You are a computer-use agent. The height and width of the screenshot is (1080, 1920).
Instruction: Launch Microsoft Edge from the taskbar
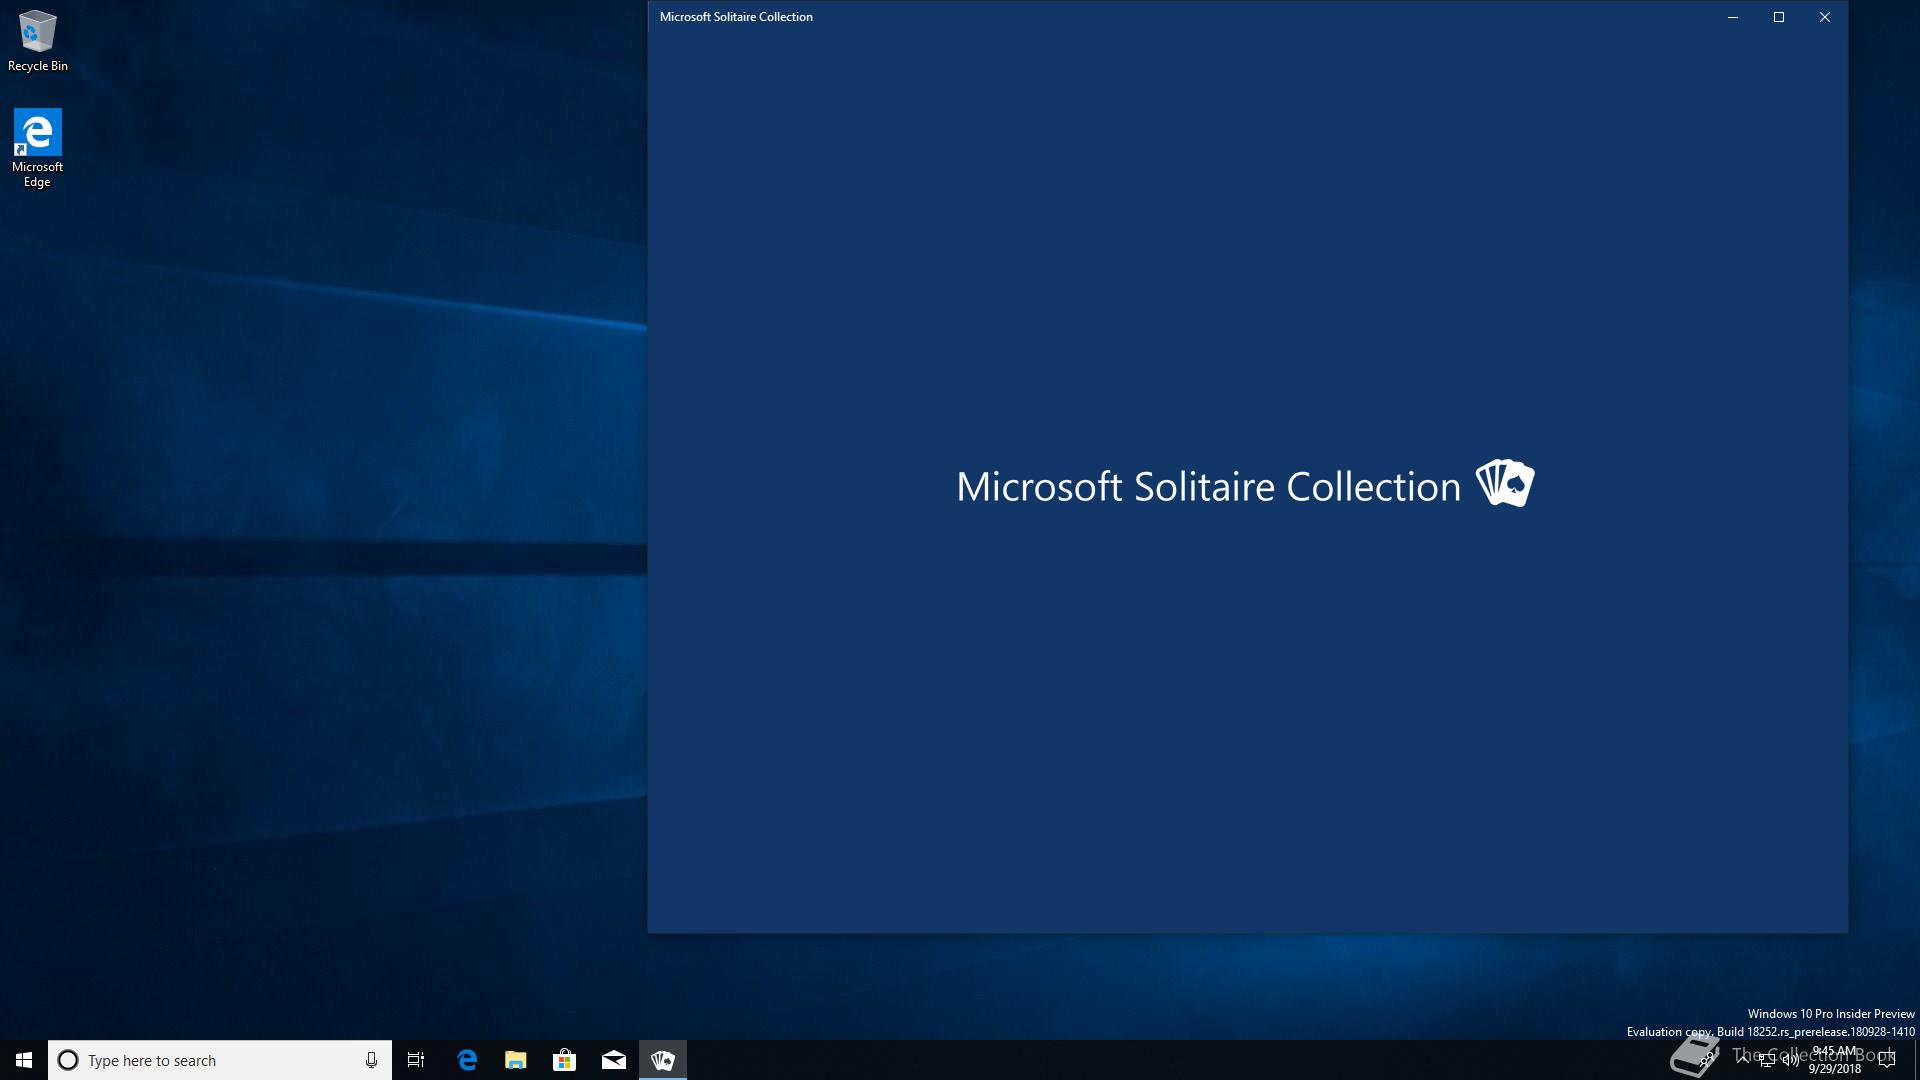[467, 1060]
